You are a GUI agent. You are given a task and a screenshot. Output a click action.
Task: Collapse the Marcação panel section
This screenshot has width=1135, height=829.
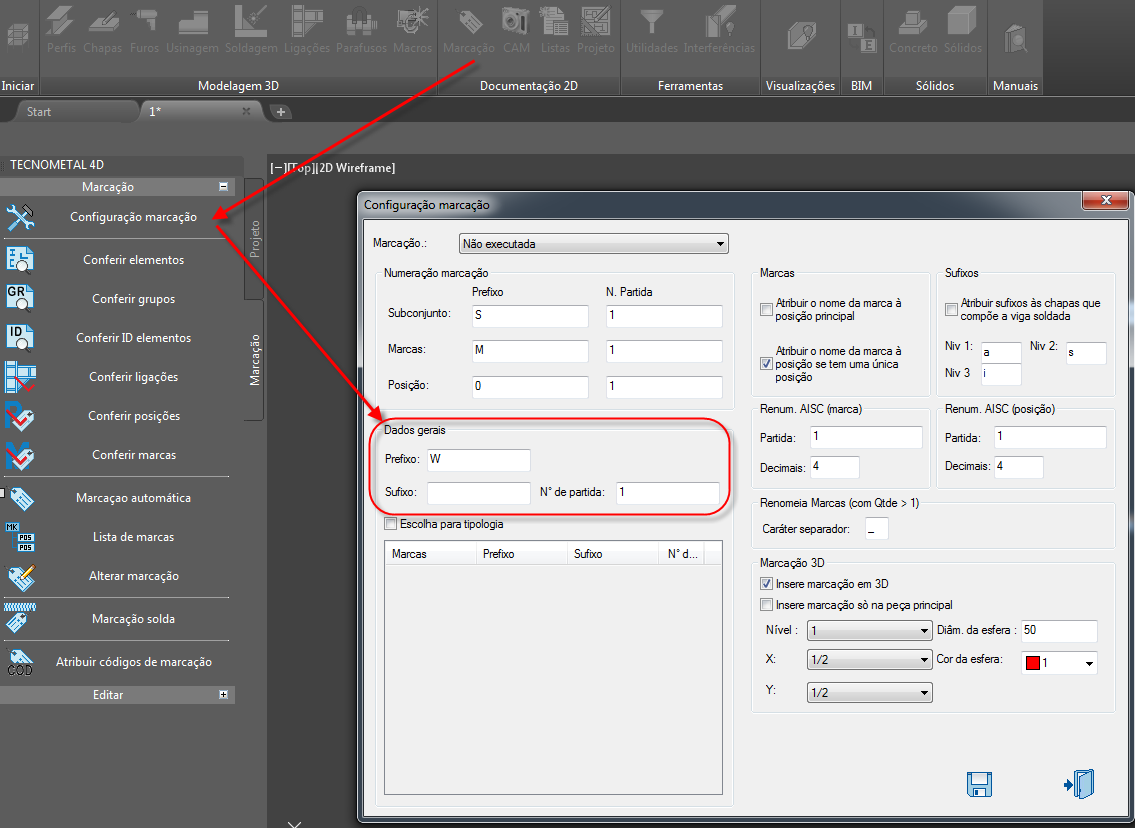pos(223,187)
